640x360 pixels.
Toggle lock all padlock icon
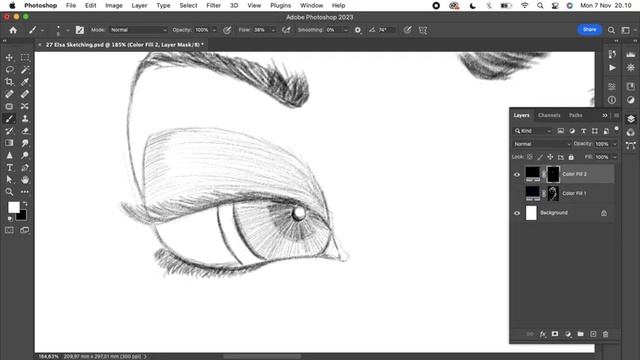coord(571,157)
